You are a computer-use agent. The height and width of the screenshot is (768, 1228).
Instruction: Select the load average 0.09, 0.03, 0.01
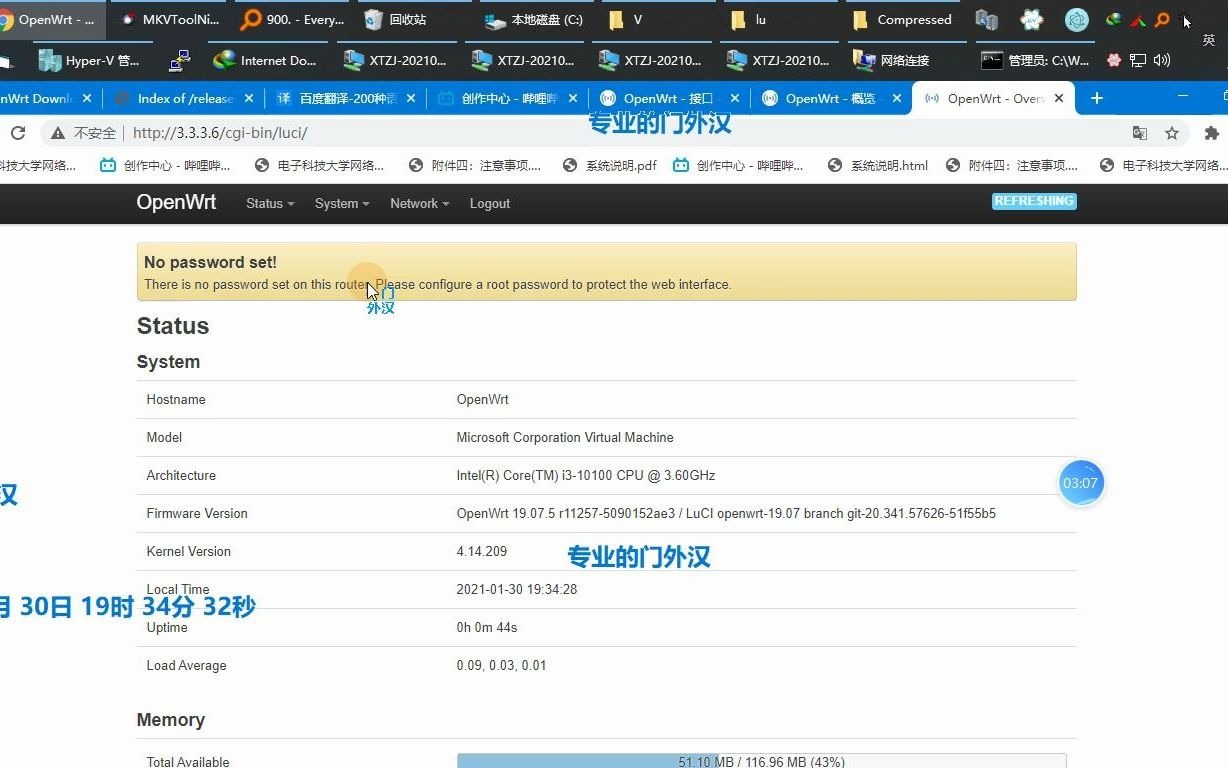pyautogui.click(x=502, y=665)
